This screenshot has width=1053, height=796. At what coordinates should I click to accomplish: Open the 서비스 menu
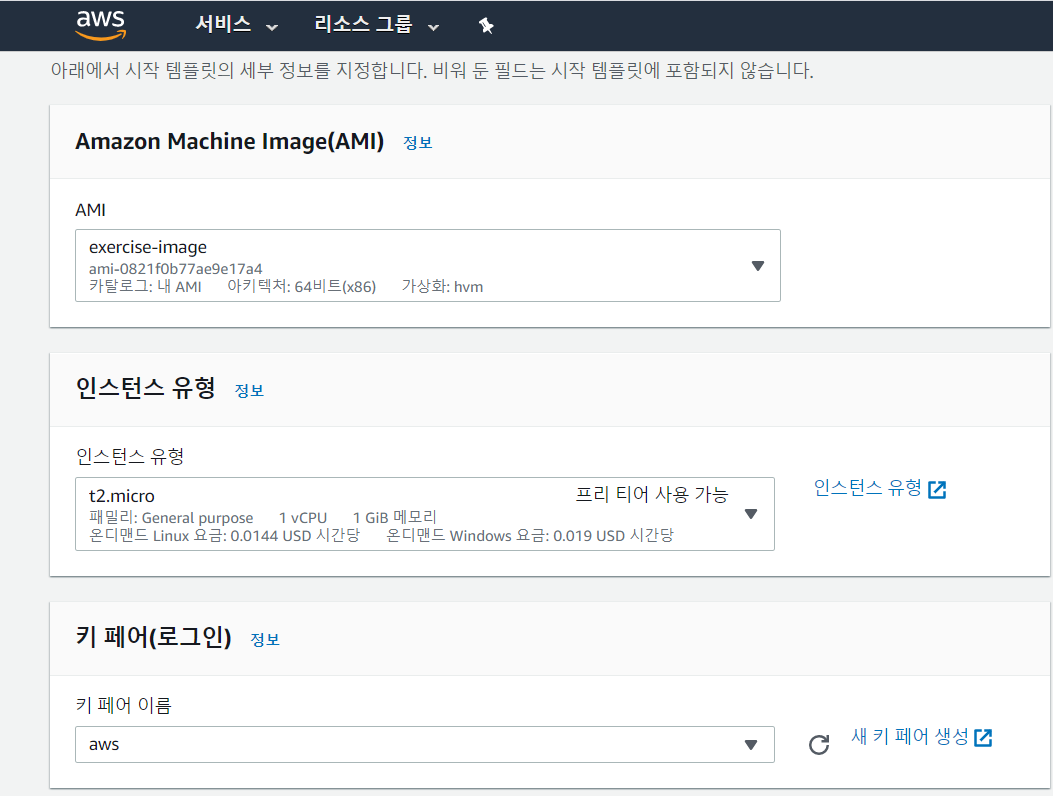(x=223, y=25)
